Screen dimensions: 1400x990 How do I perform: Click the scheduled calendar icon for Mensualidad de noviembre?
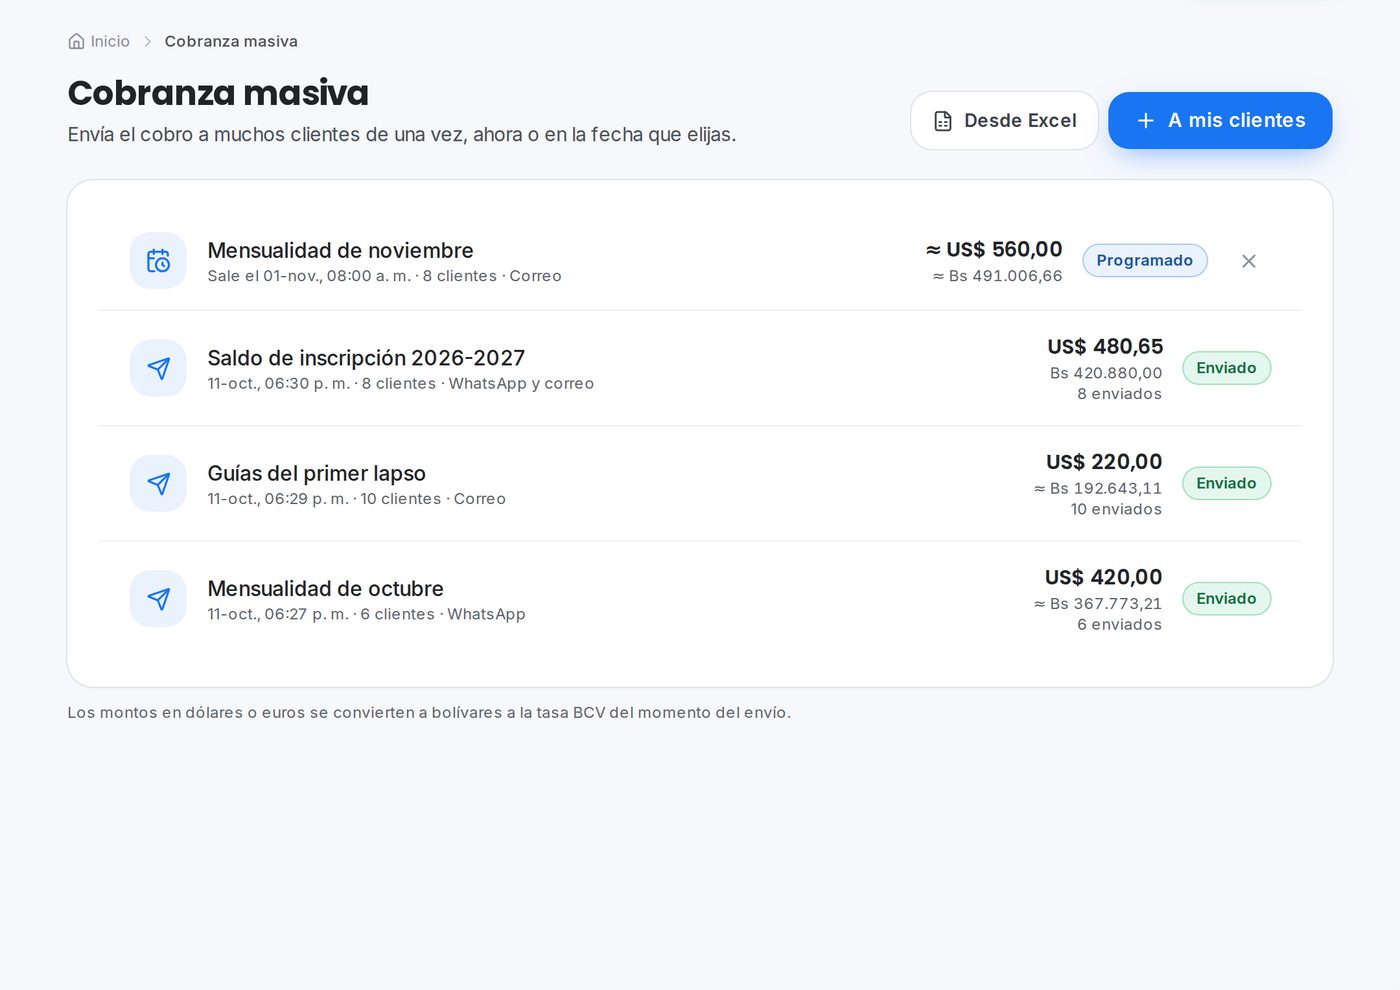[x=158, y=261]
